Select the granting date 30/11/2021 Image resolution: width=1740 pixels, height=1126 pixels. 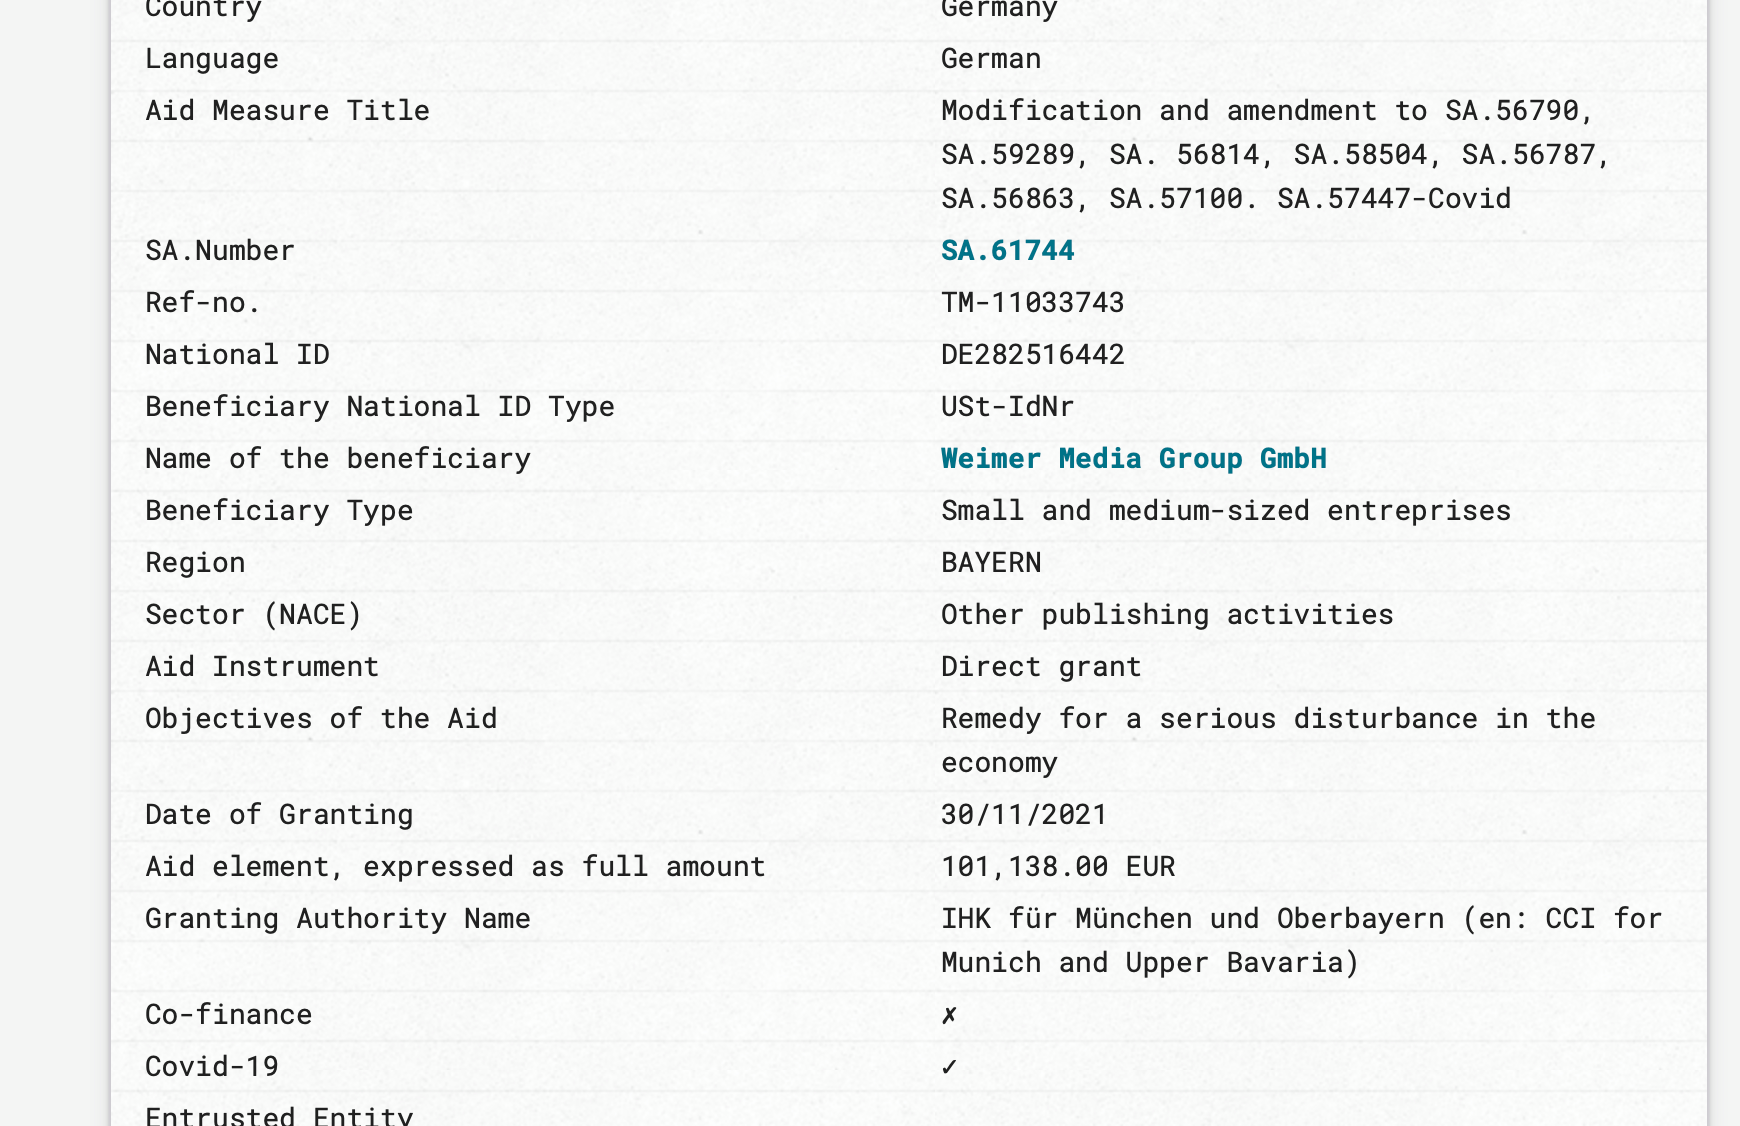[1023, 814]
